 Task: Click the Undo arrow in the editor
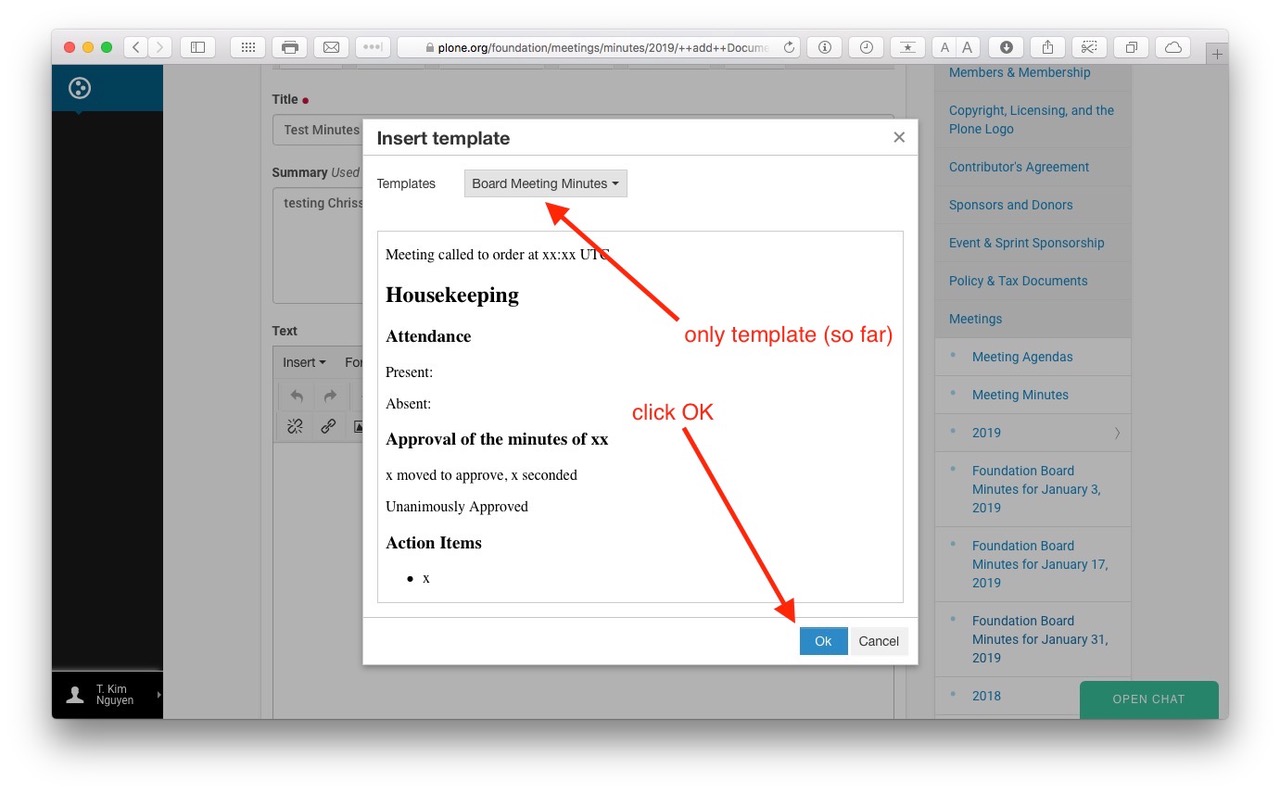[296, 396]
